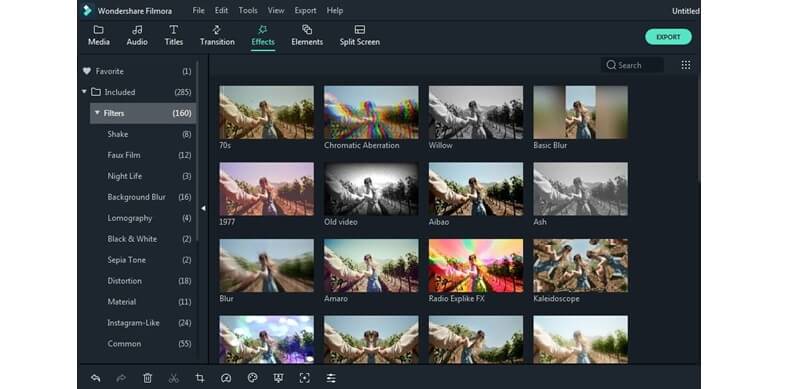Open the Edit menu

[x=221, y=10]
